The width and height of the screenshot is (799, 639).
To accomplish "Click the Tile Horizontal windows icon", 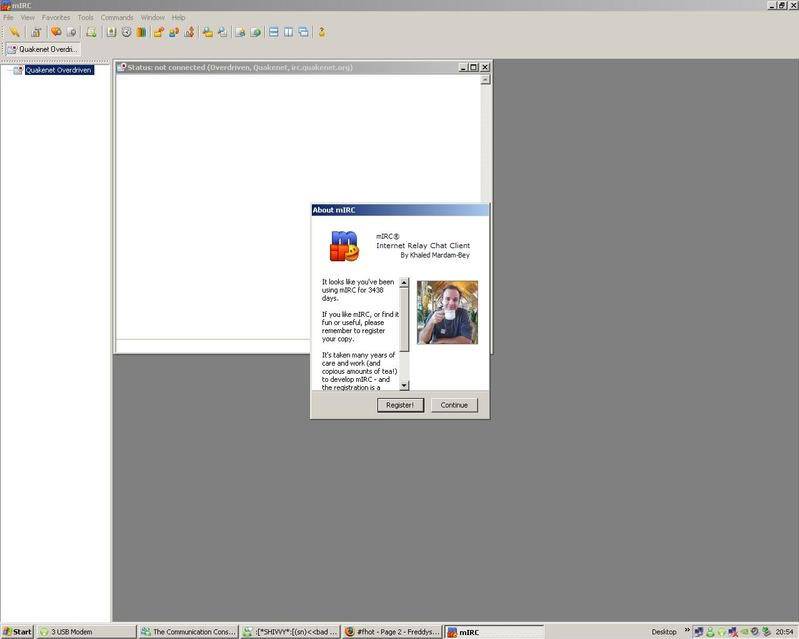I will point(274,32).
